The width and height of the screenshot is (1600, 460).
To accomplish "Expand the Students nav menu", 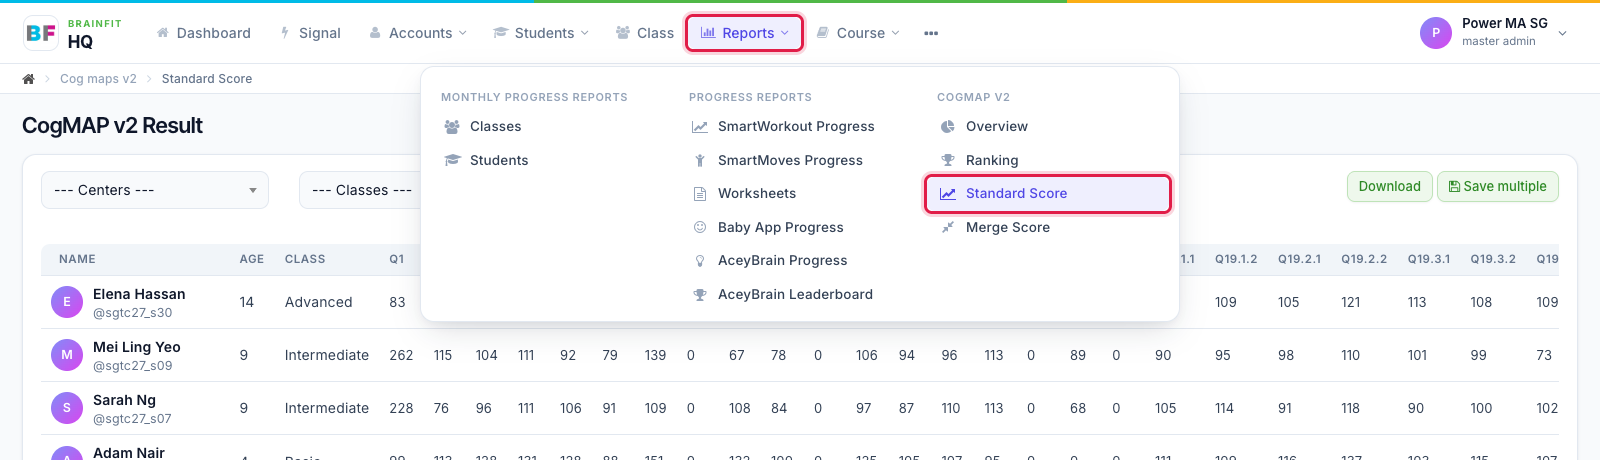I will tap(541, 33).
